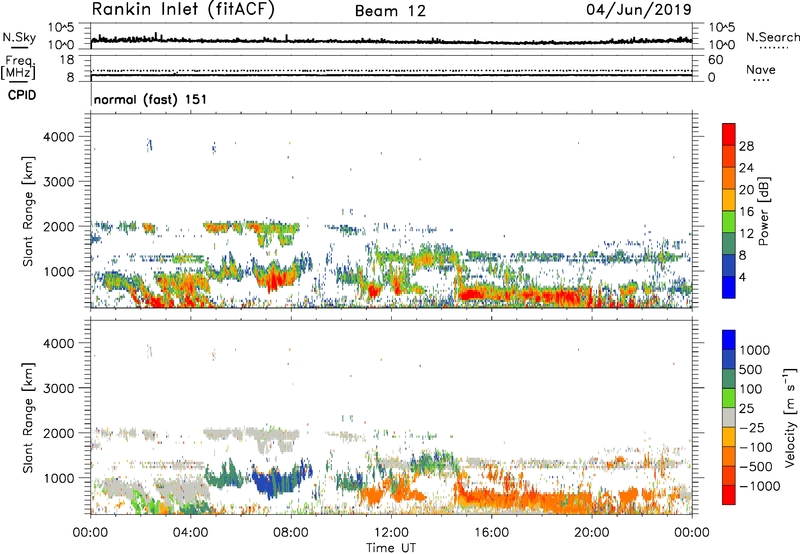Viewport: 800px width, 554px height.
Task: Click the 'Nave' legend label
Action: click(x=761, y=69)
